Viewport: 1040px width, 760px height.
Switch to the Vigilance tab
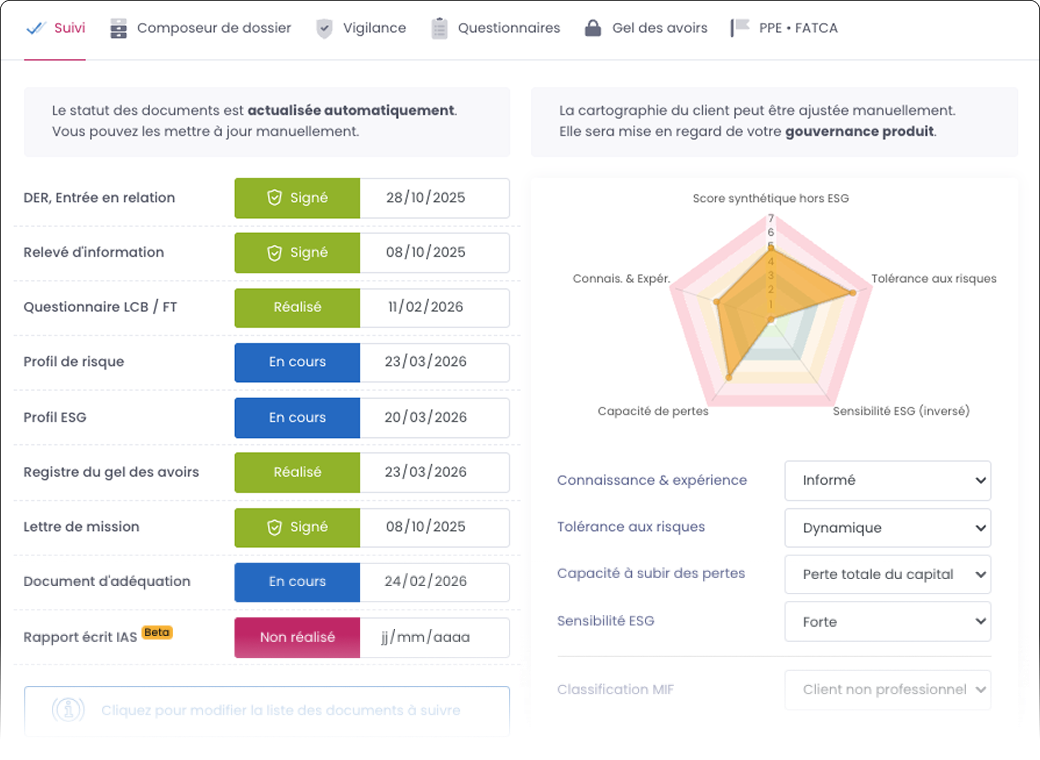(374, 28)
